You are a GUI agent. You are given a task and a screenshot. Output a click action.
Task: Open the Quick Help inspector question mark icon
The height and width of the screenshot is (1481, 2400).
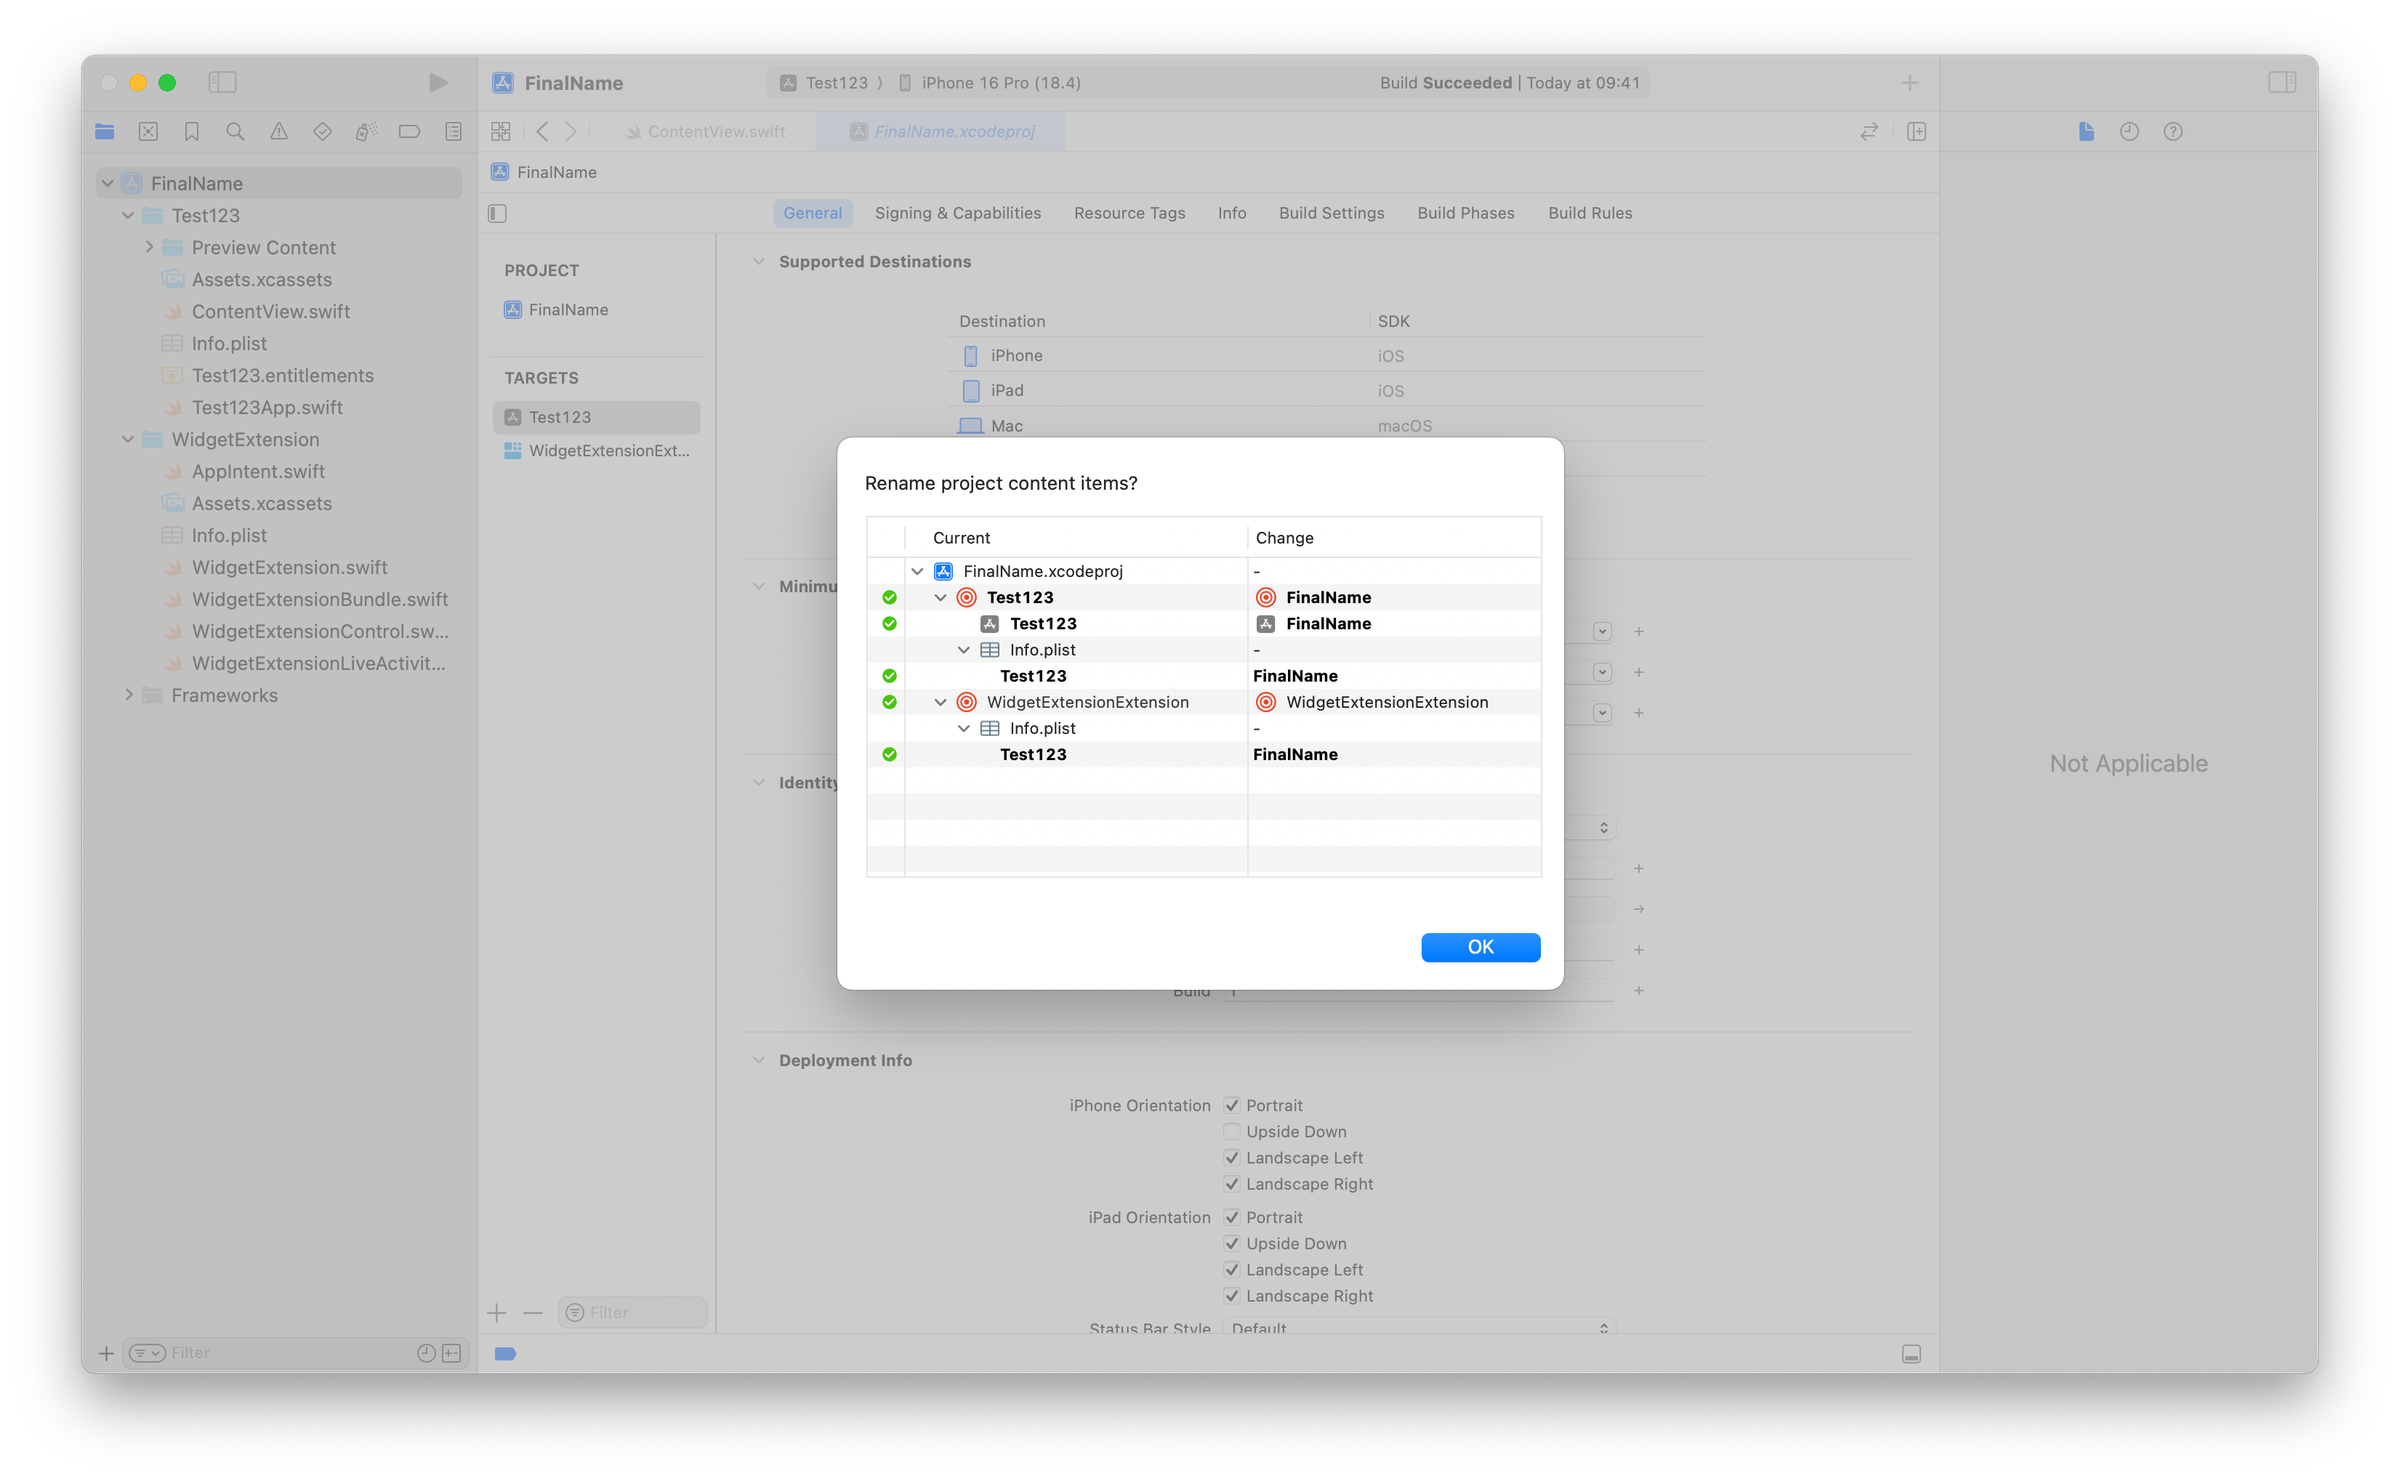point(2172,131)
